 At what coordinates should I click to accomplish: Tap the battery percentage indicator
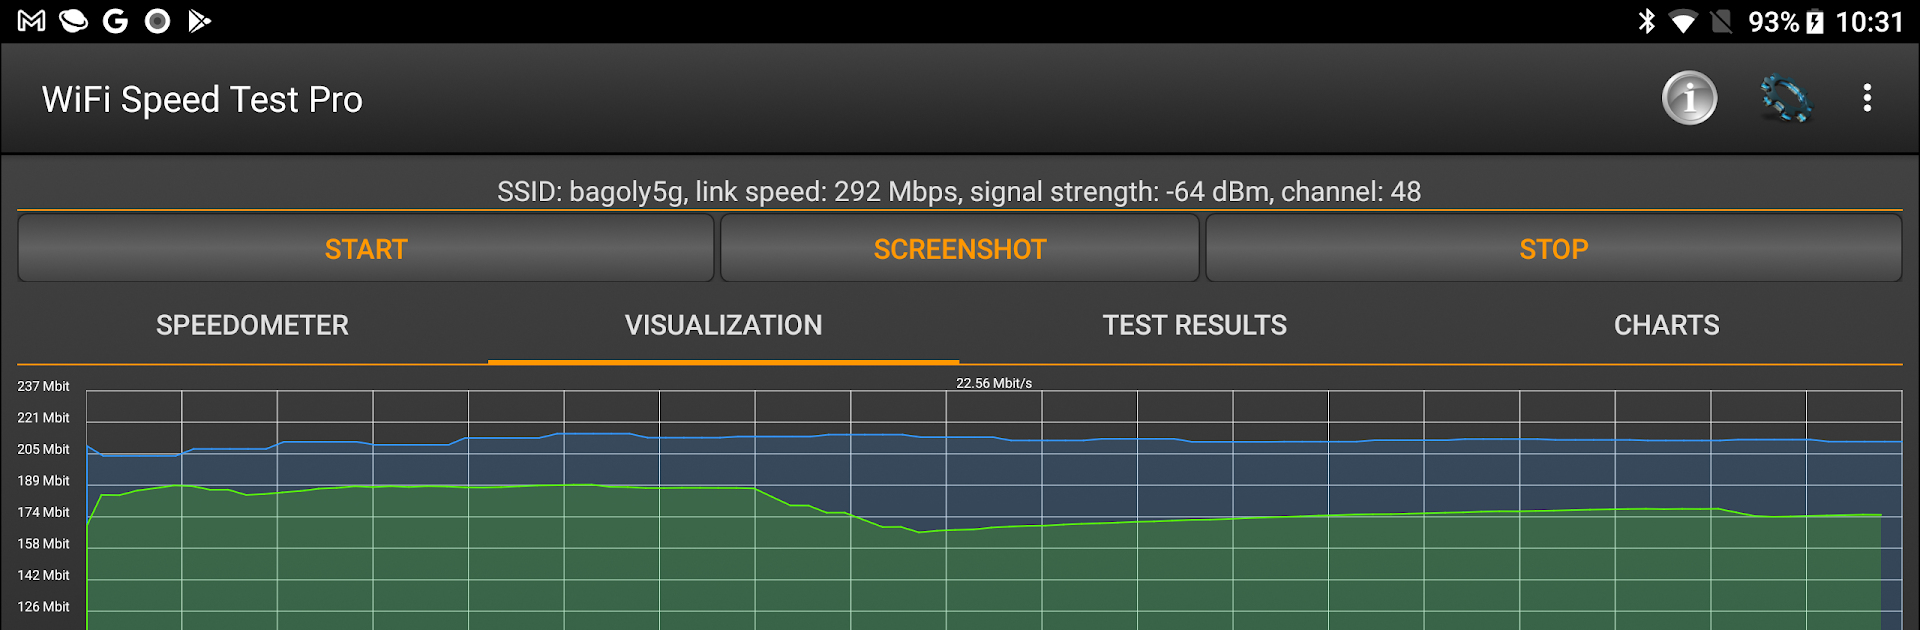1776,22
